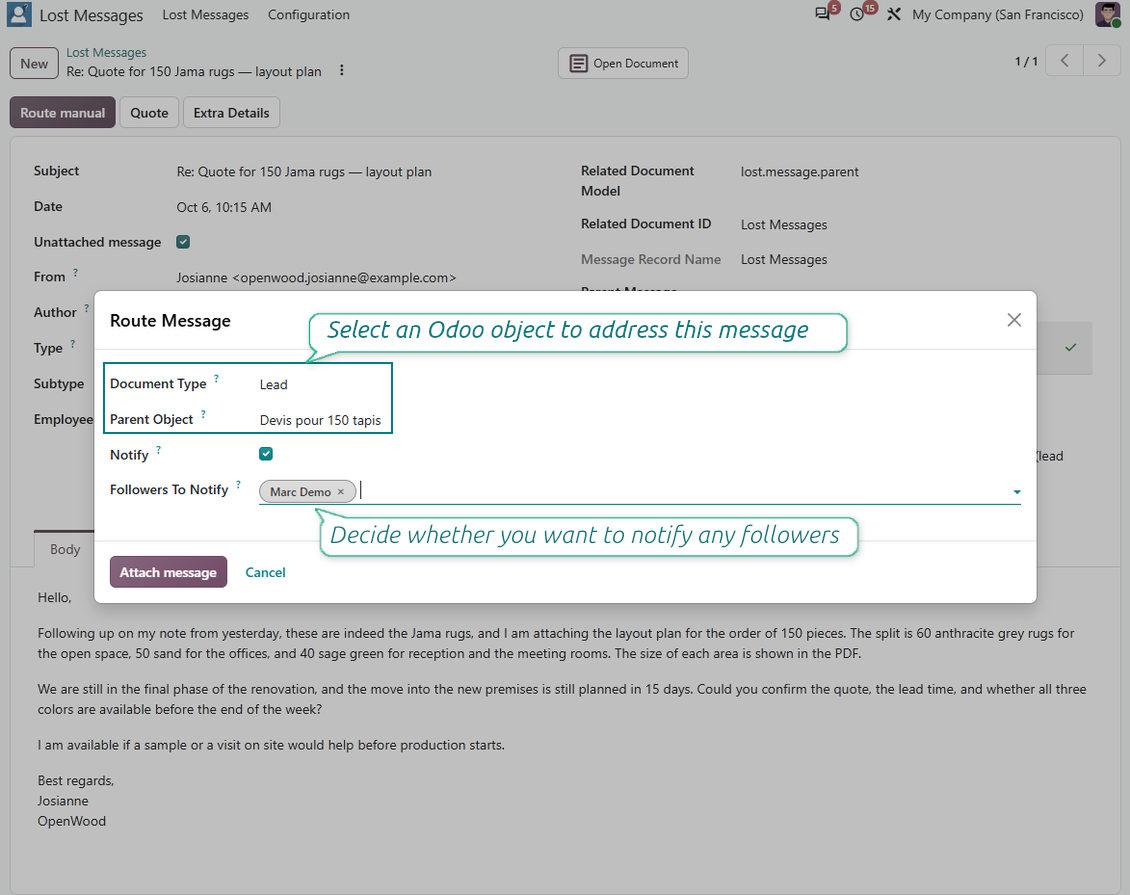
Task: Open the Lost Messages menu item
Action: click(x=205, y=14)
